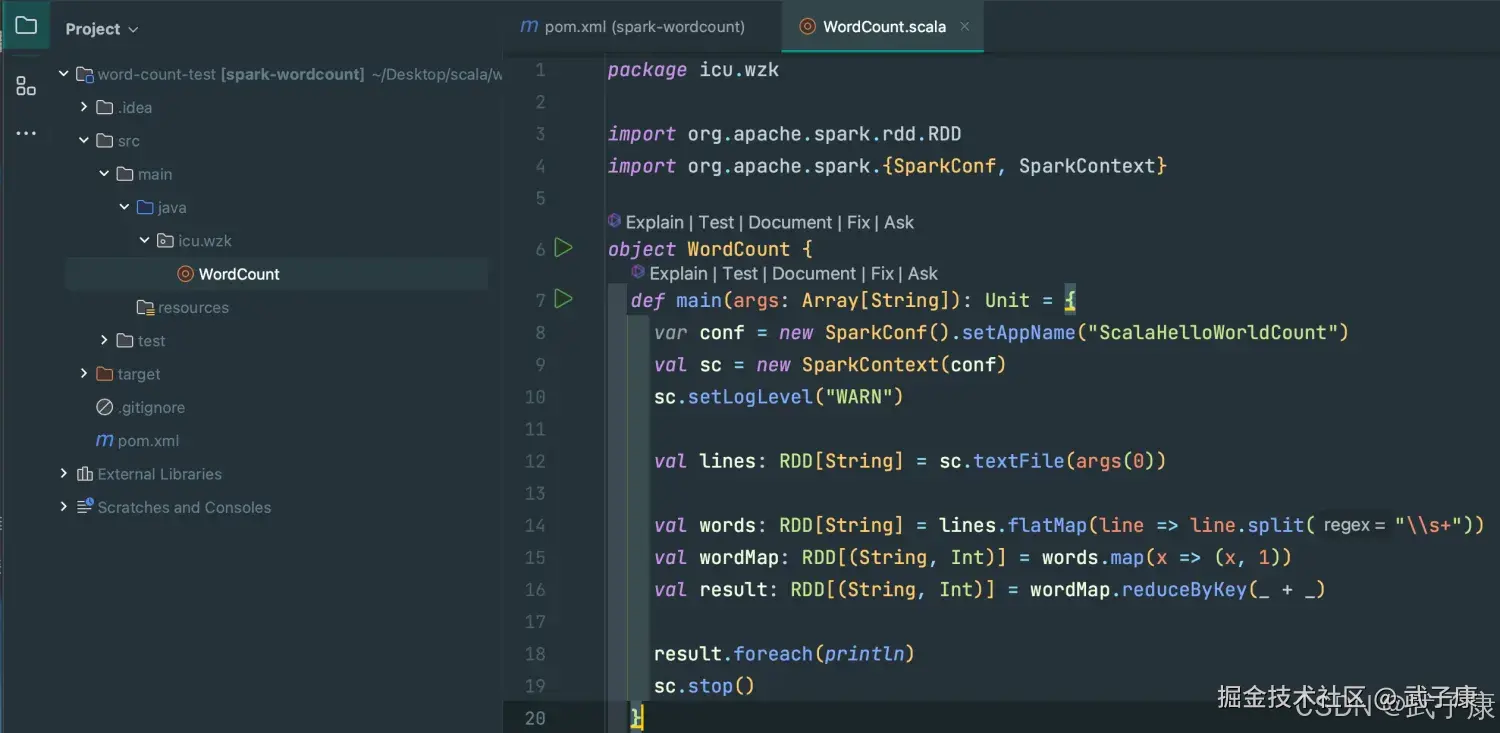Click the Scratches and Consoles icon

pyautogui.click(x=85, y=506)
